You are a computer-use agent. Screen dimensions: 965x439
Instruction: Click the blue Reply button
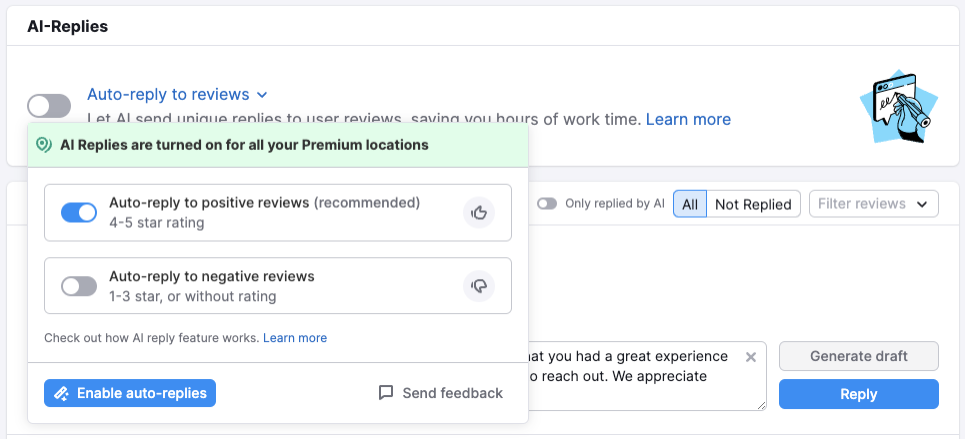pos(858,394)
